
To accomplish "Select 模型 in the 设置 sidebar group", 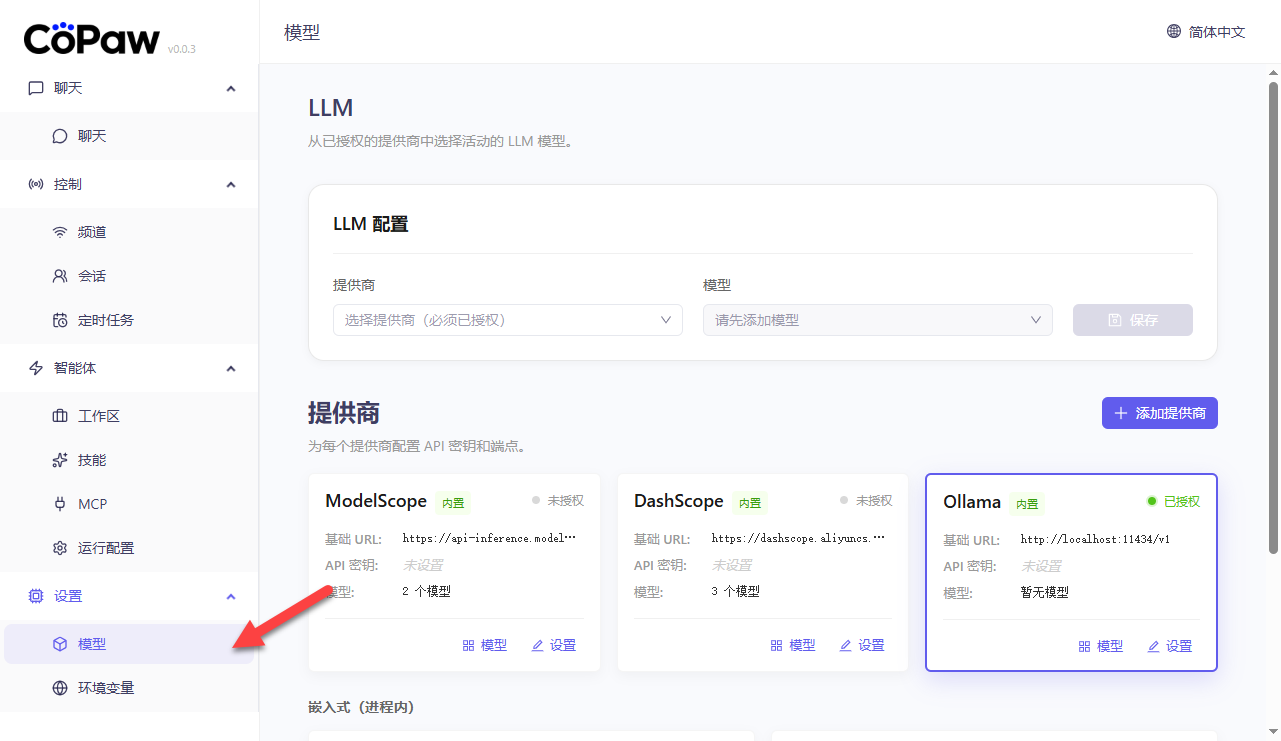I will point(129,644).
